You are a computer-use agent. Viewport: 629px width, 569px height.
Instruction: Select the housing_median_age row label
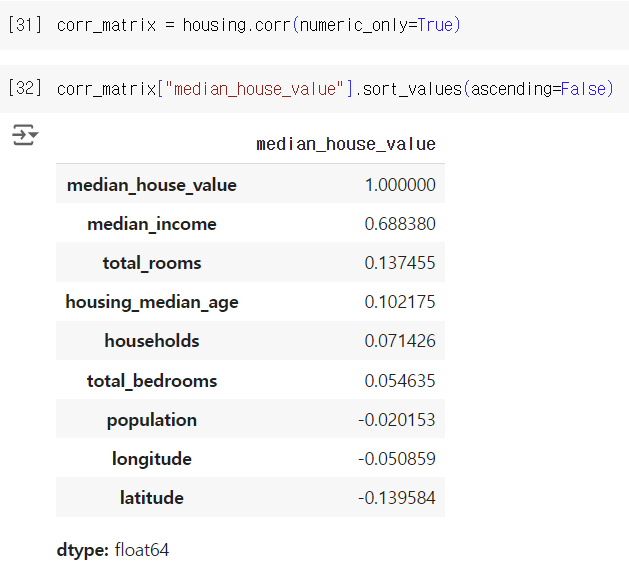click(x=152, y=302)
